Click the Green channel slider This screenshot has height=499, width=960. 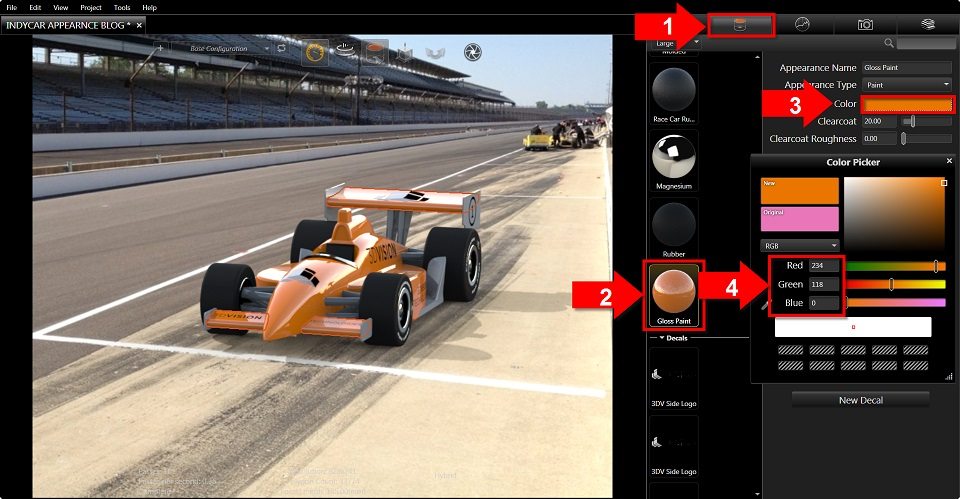coord(896,284)
